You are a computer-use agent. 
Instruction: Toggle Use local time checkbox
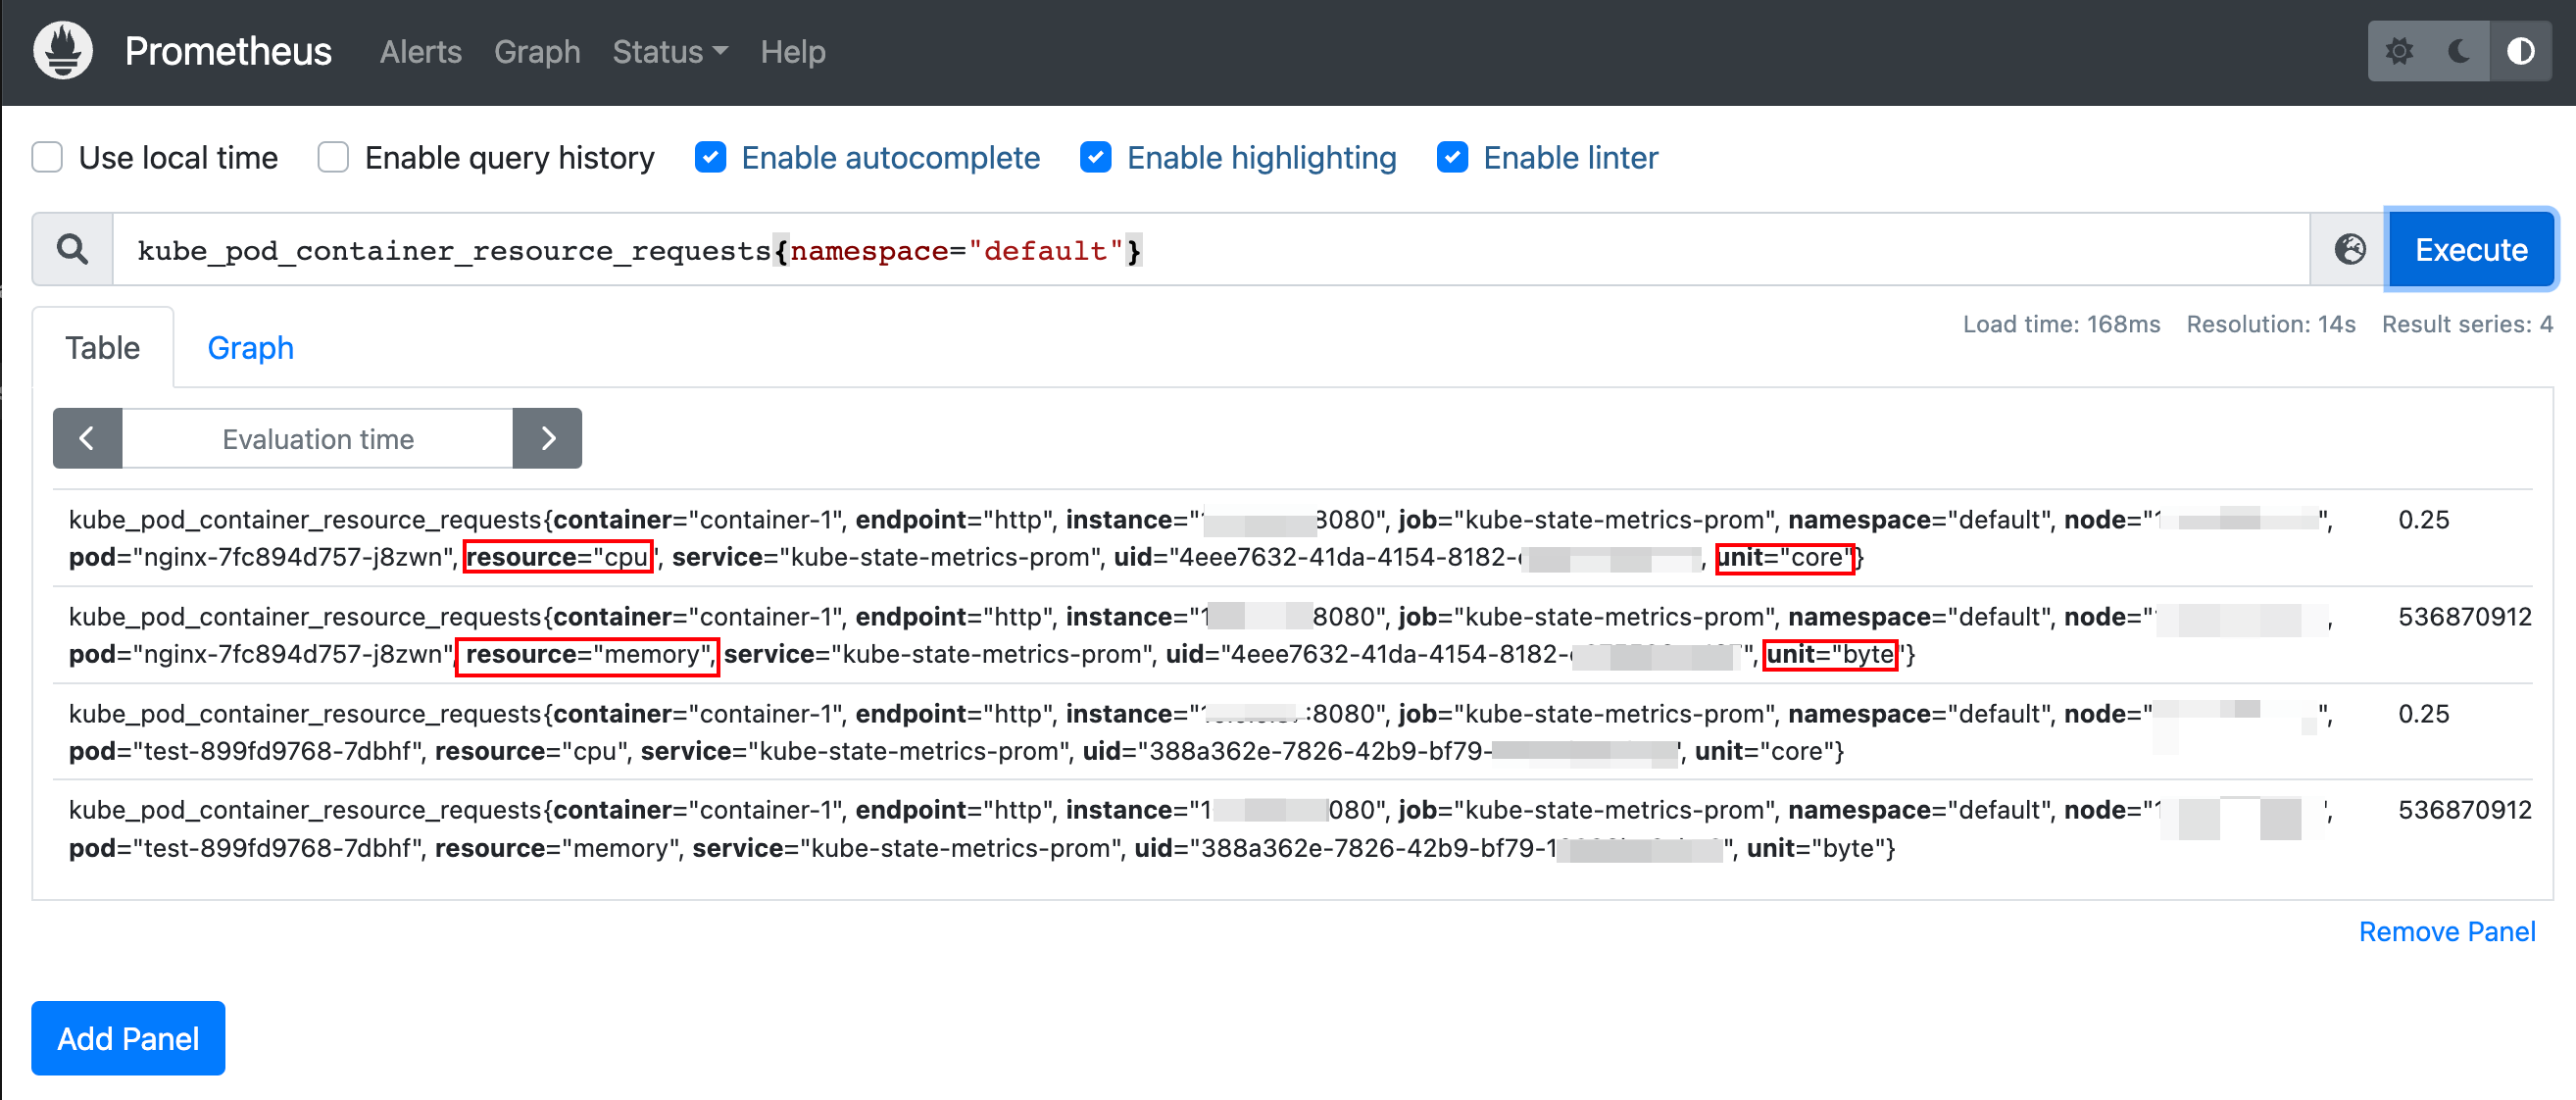(47, 157)
